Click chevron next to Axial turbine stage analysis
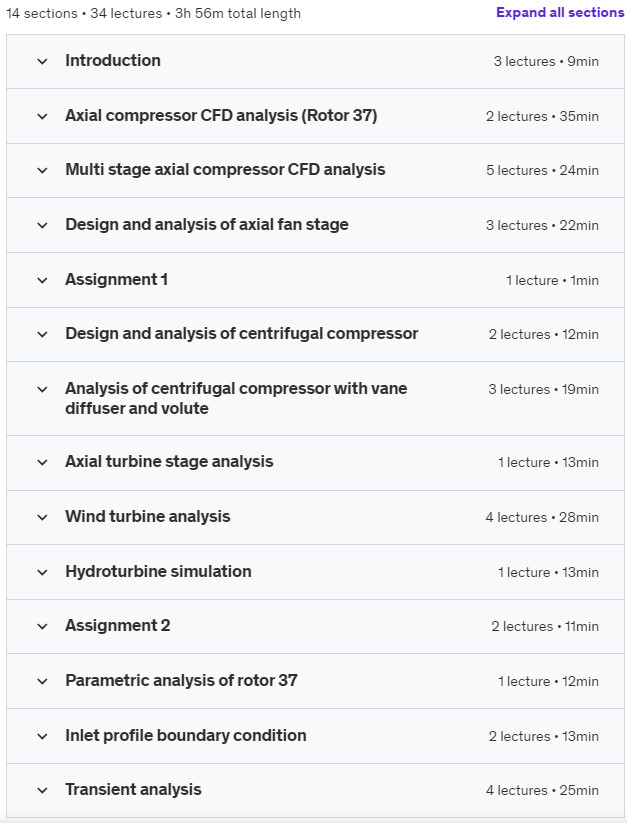Image resolution: width=627 pixels, height=823 pixels. (x=42, y=462)
